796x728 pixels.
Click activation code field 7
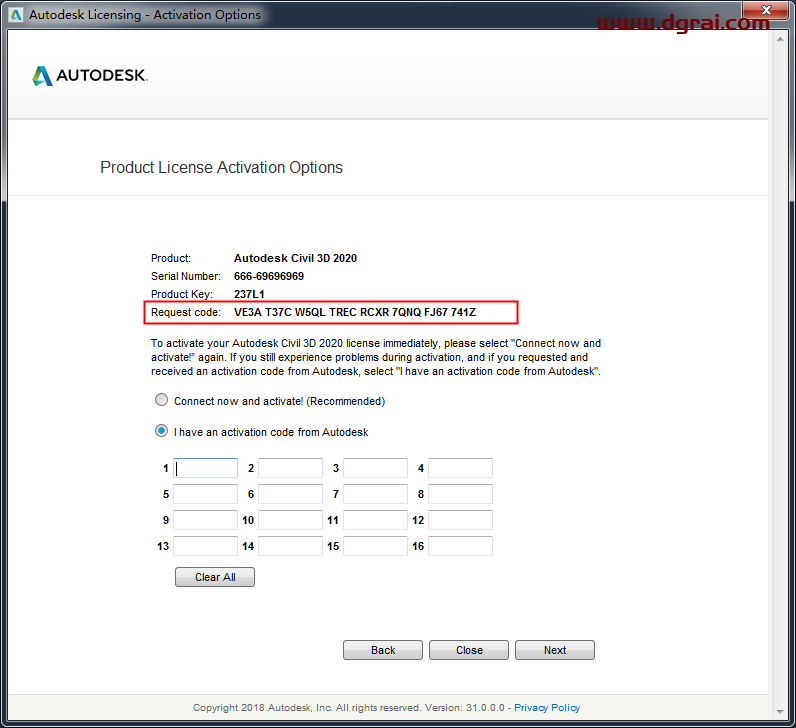375,494
